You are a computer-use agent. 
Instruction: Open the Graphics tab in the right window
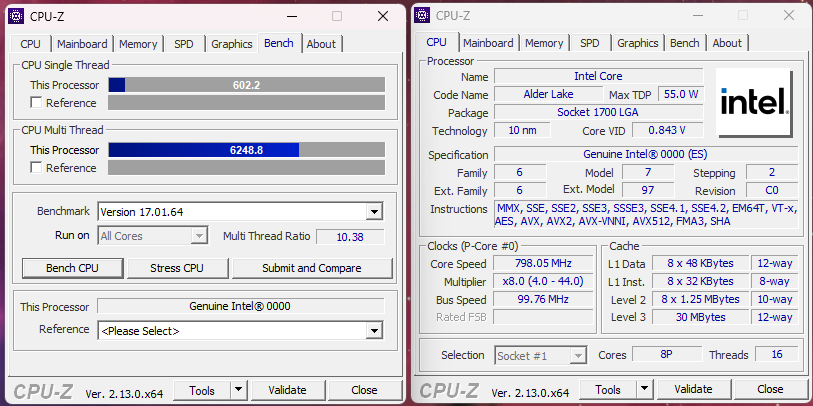click(x=638, y=43)
